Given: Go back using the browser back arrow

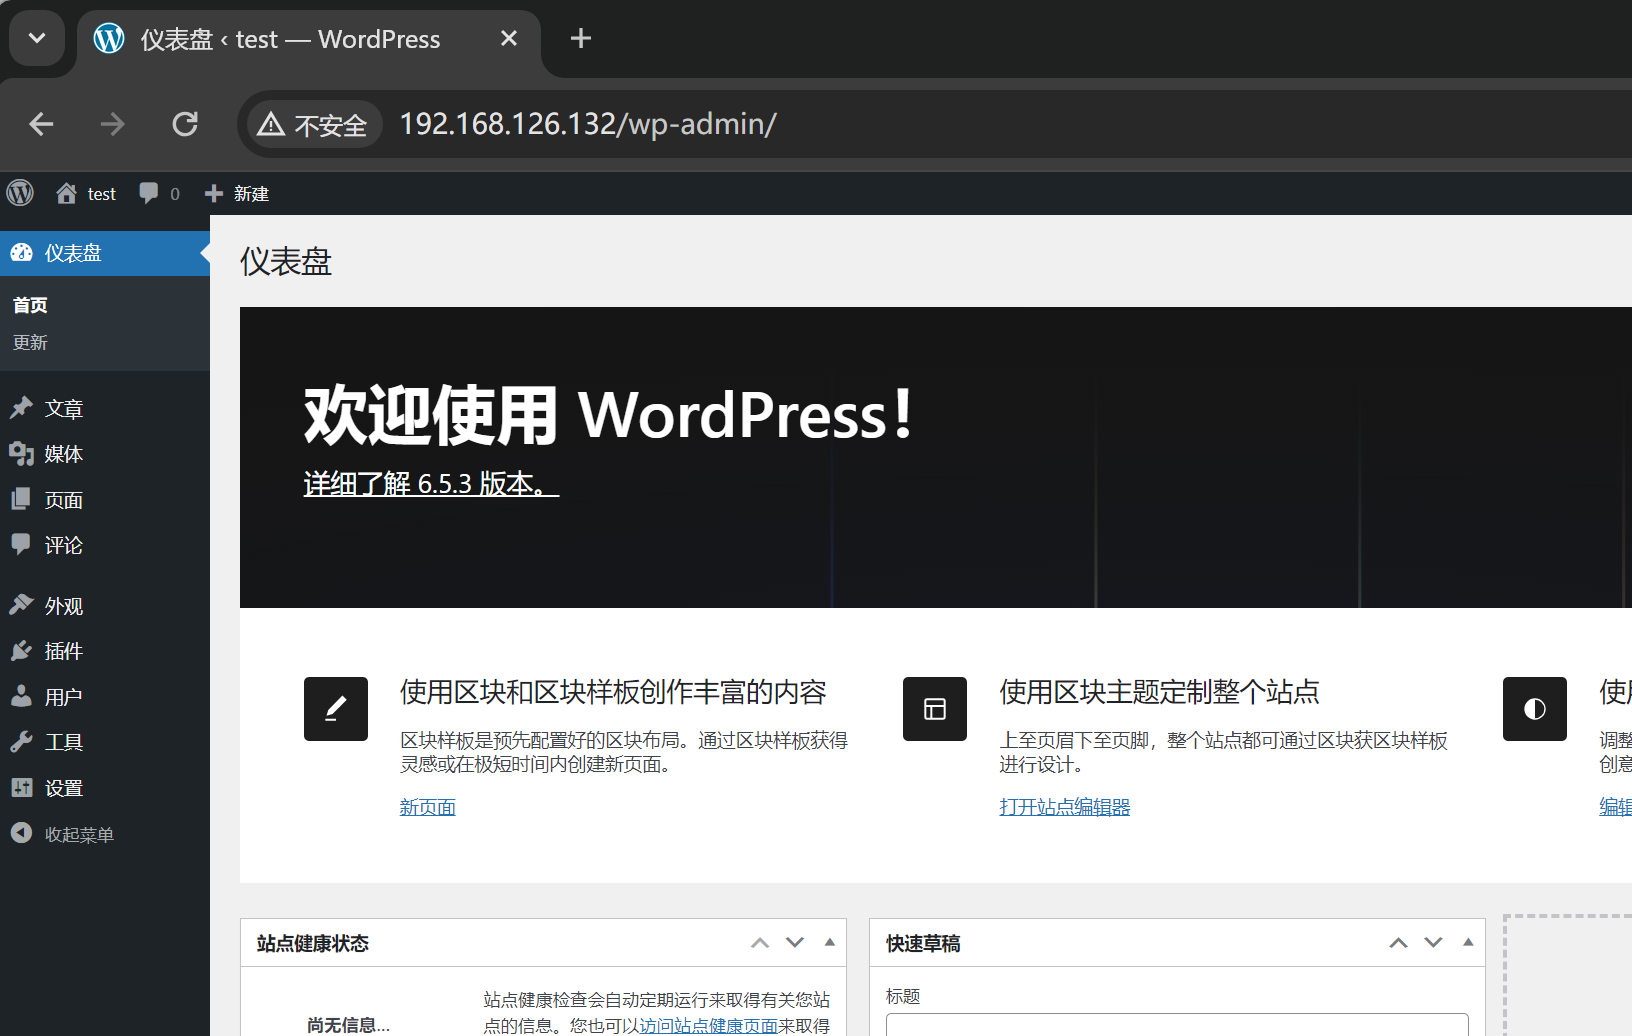Looking at the screenshot, I should click(x=41, y=124).
